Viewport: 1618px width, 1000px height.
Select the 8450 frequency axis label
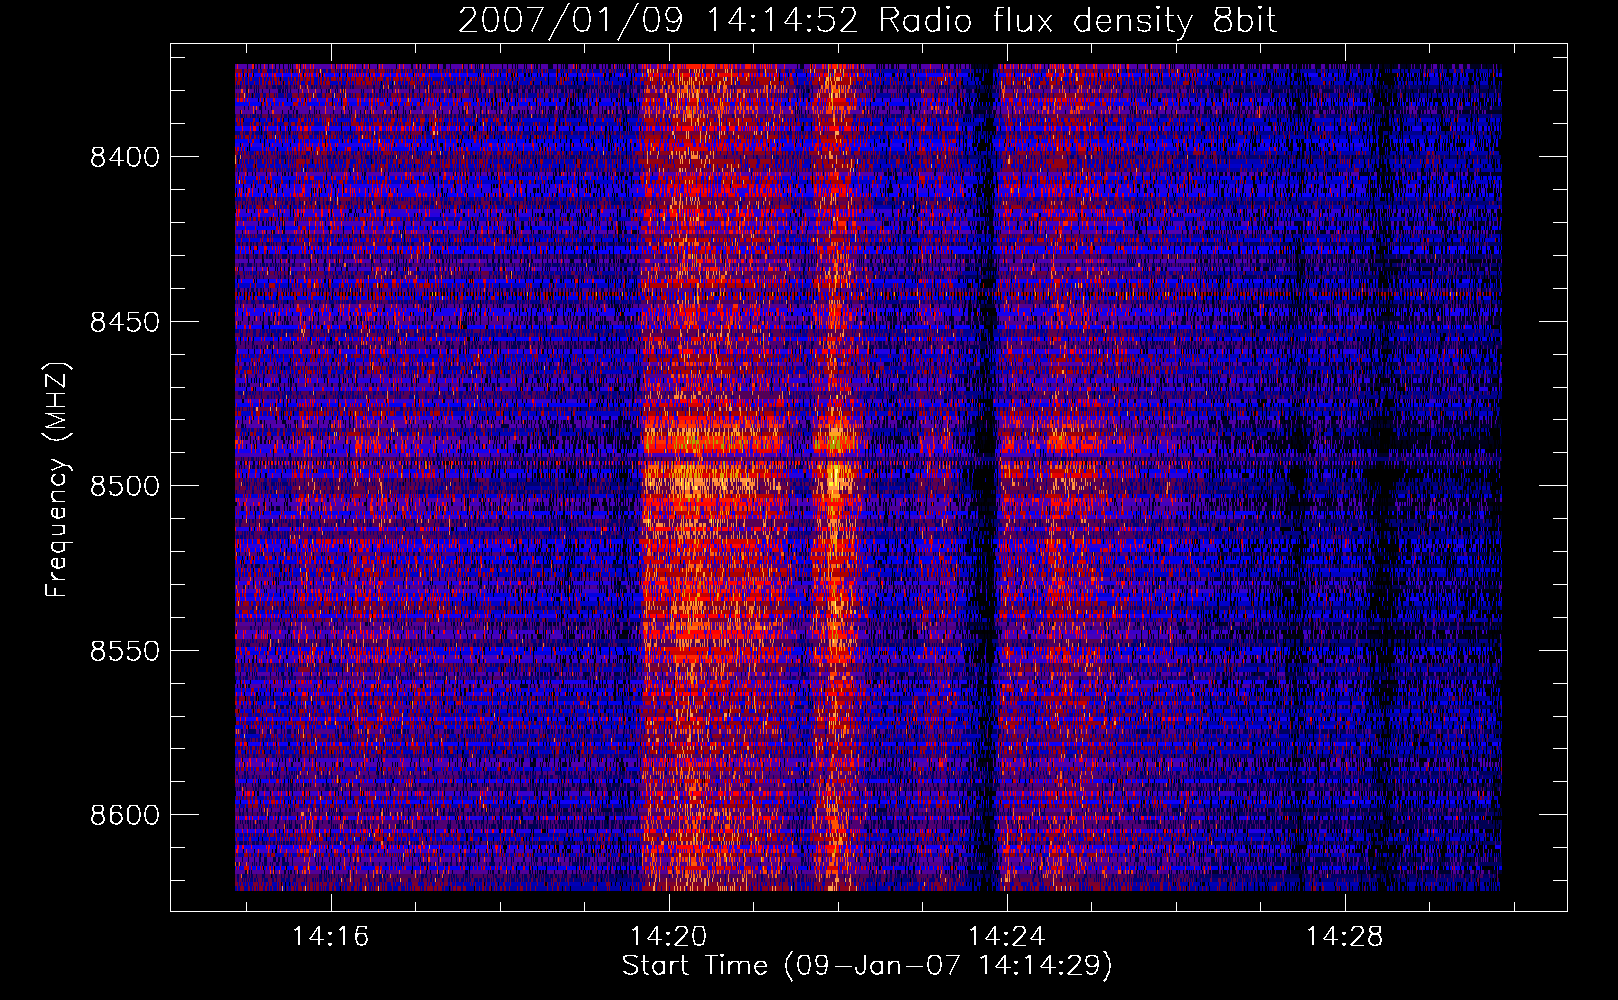124,322
